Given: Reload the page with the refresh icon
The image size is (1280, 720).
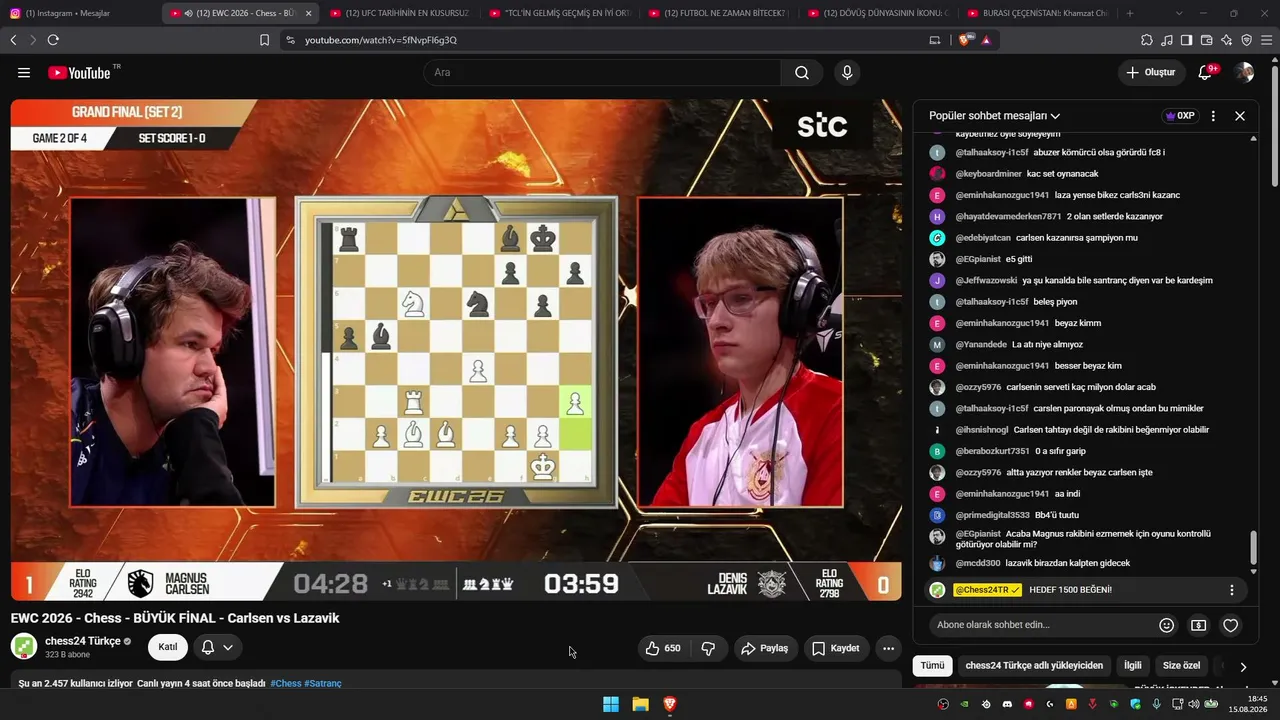Looking at the screenshot, I should [x=53, y=40].
